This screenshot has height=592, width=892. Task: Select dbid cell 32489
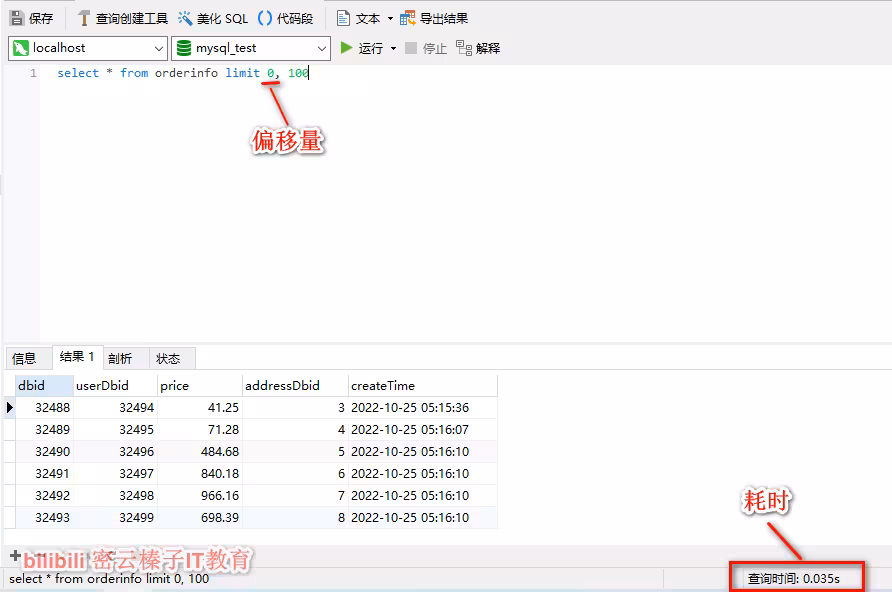(x=44, y=429)
